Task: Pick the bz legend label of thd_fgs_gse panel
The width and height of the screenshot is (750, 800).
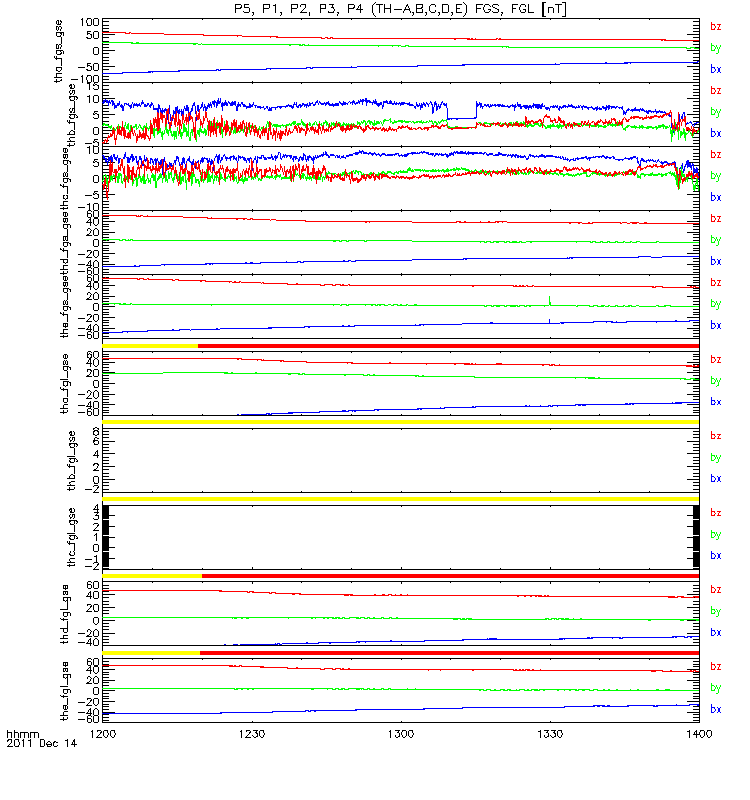Action: (716, 218)
